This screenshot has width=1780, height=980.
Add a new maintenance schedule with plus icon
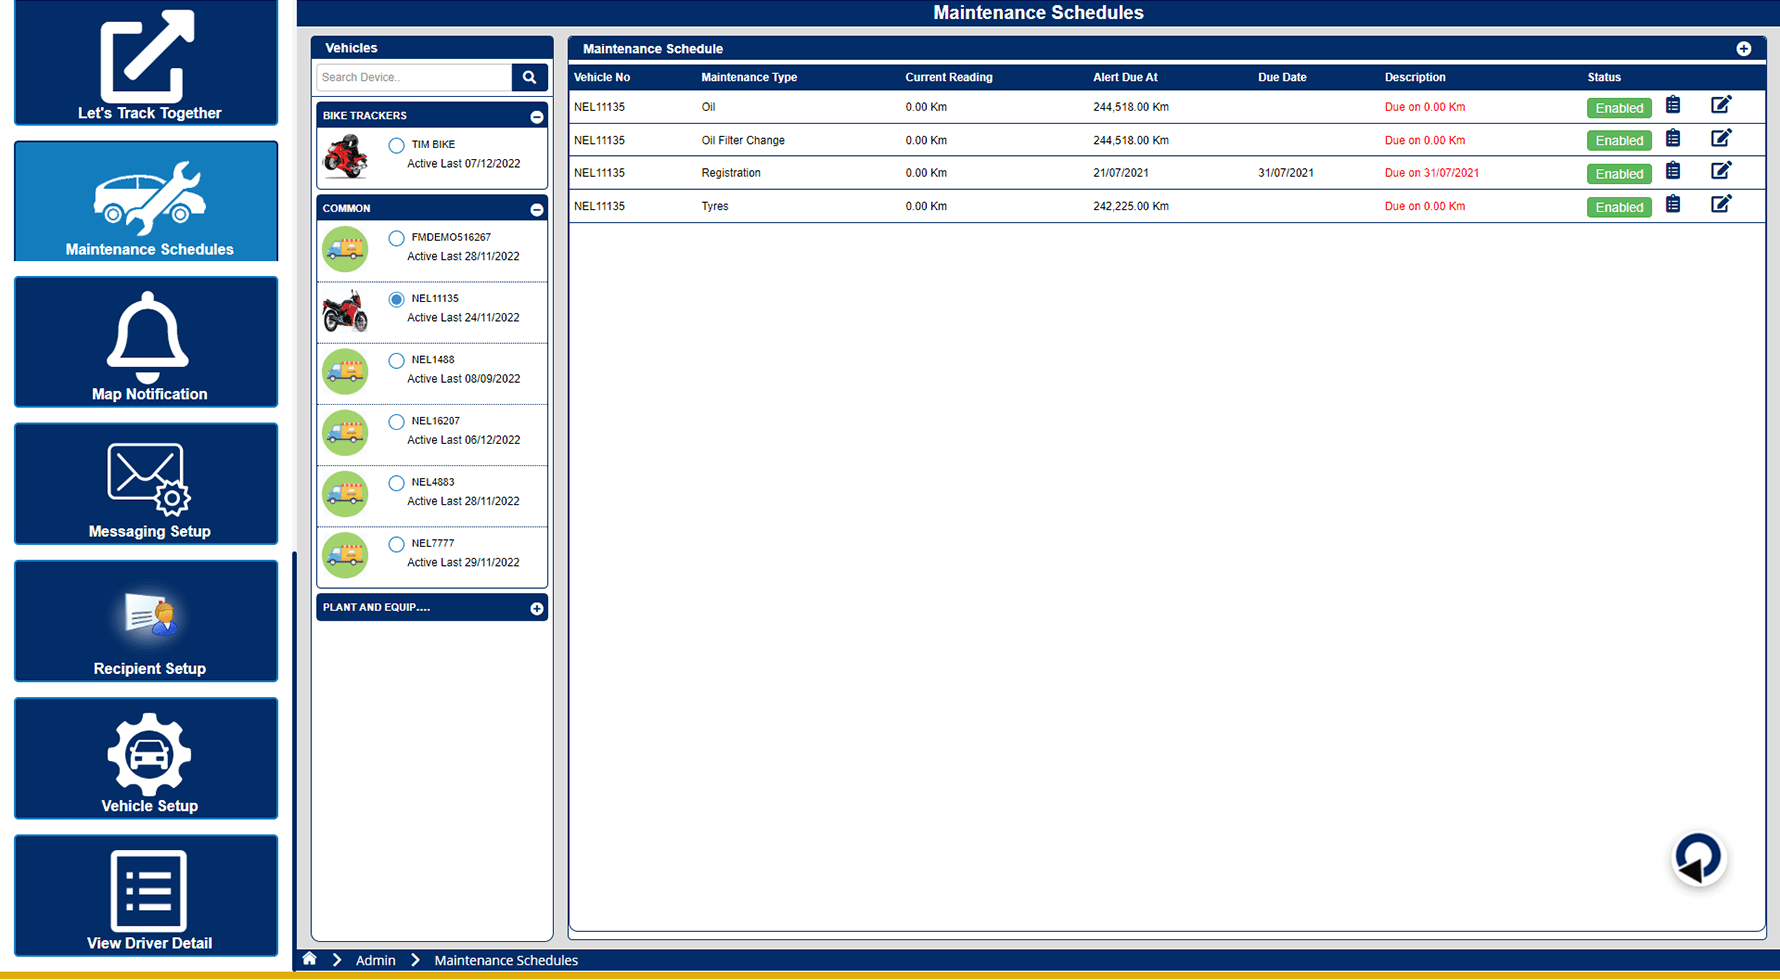pos(1743,49)
